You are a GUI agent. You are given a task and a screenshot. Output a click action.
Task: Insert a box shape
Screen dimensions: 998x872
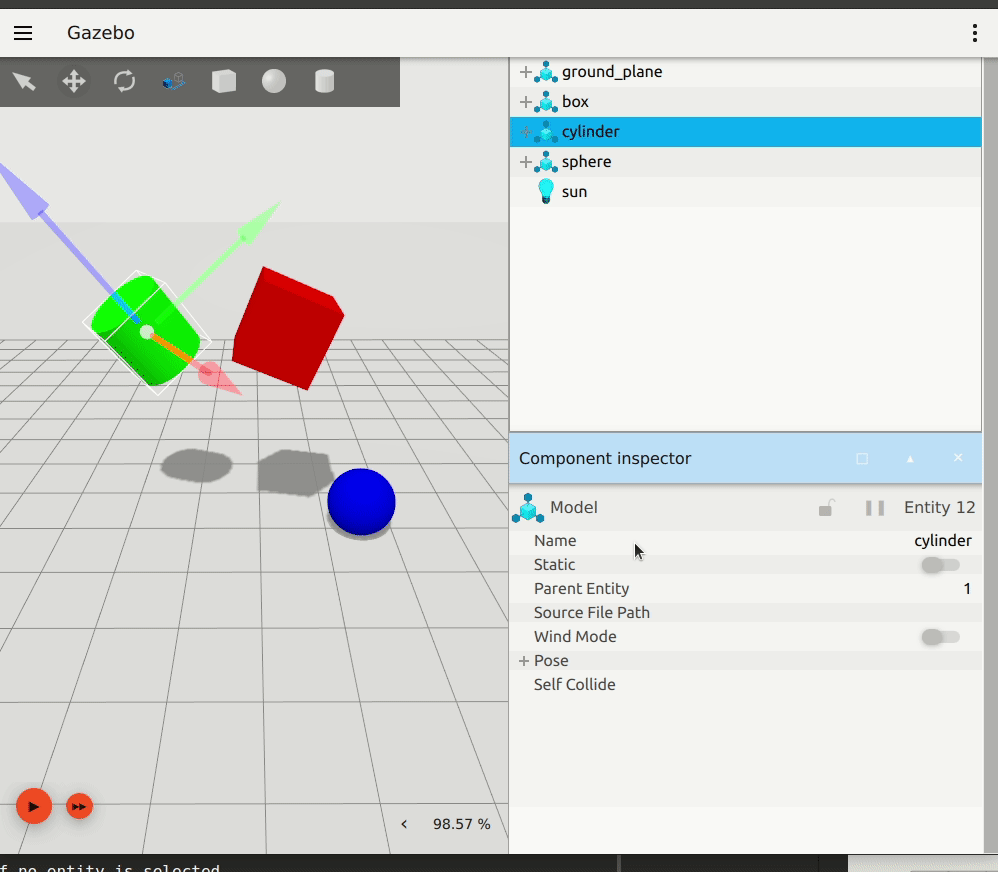[x=224, y=81]
